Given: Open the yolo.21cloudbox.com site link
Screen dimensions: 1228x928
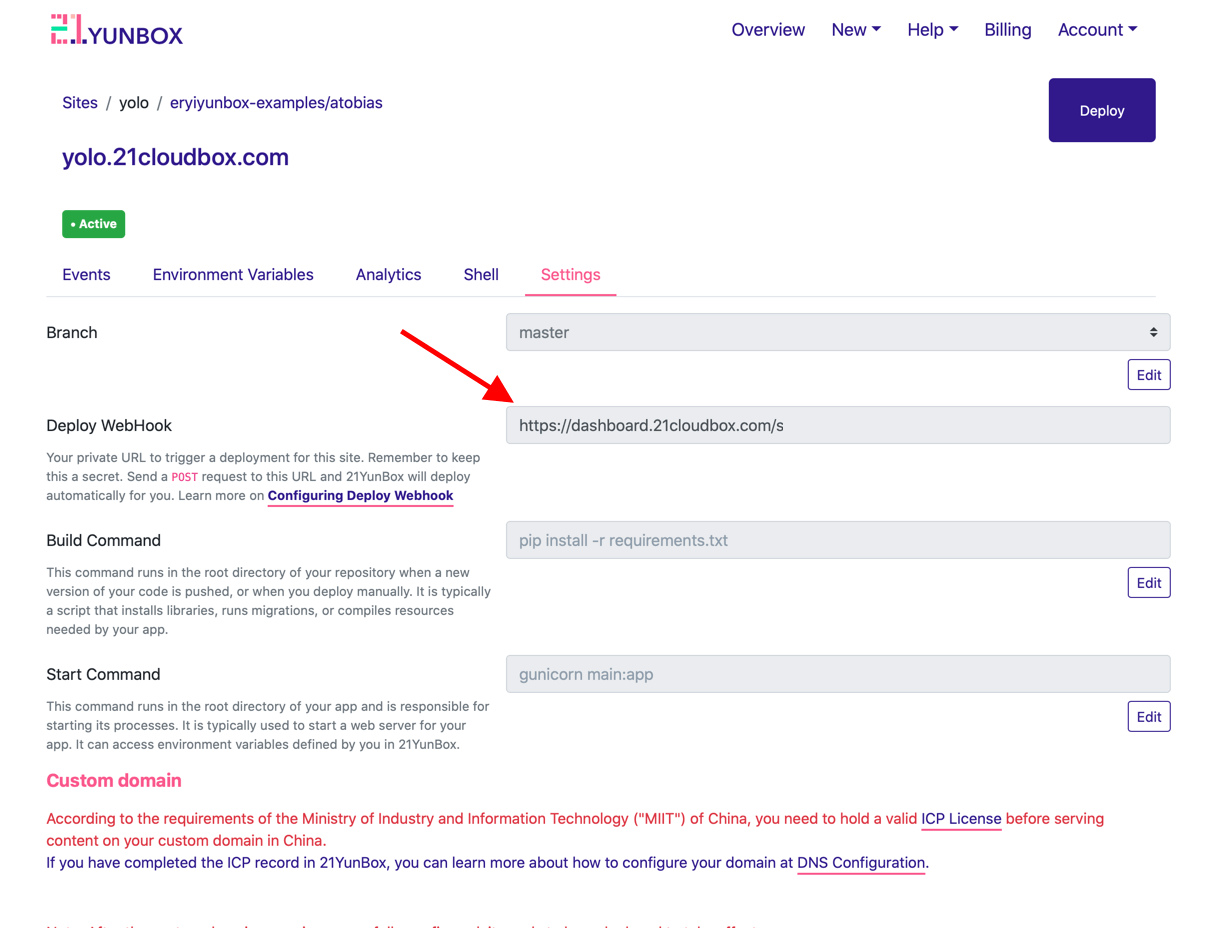Looking at the screenshot, I should point(175,157).
